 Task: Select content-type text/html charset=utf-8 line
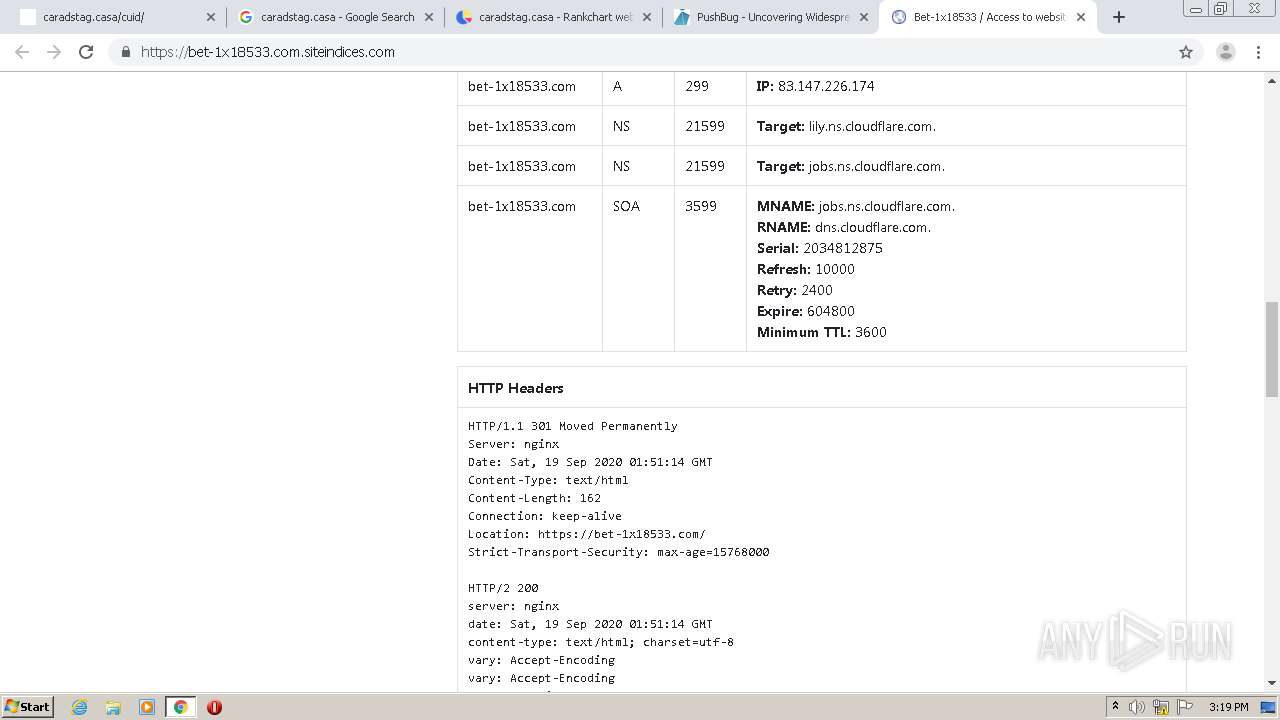tap(601, 642)
